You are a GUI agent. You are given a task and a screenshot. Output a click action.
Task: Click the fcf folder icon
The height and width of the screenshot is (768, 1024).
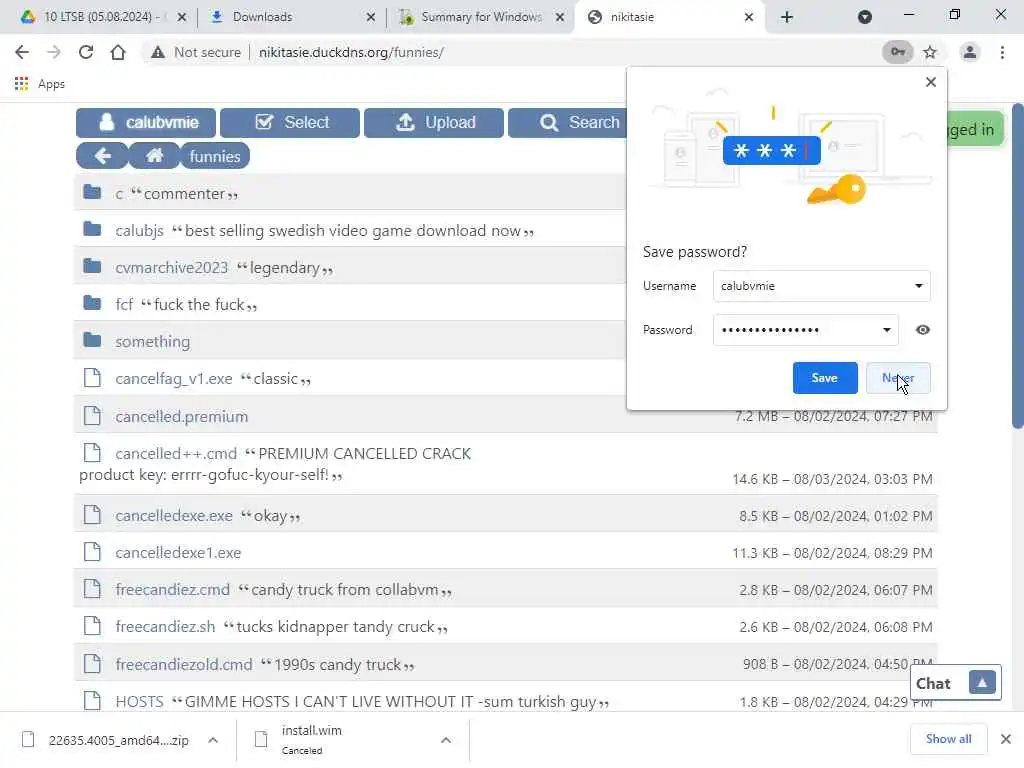(x=92, y=303)
